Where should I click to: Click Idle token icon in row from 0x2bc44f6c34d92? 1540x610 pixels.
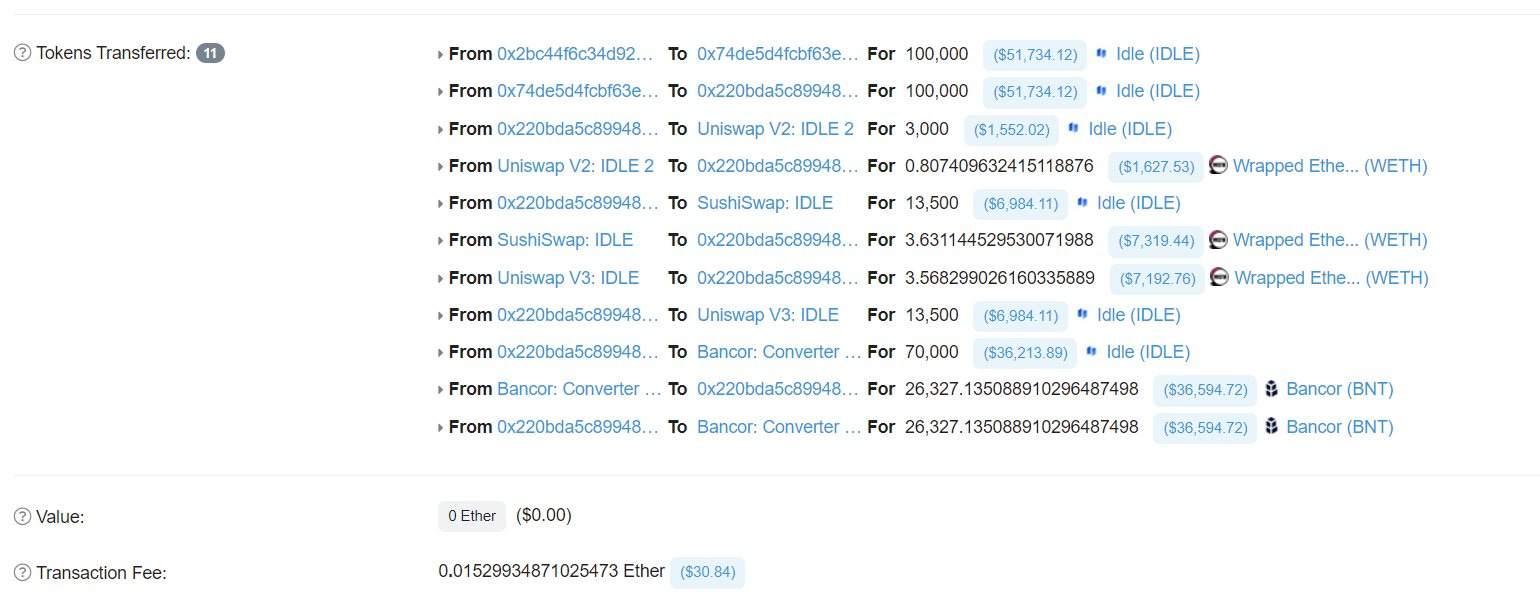pos(1102,54)
